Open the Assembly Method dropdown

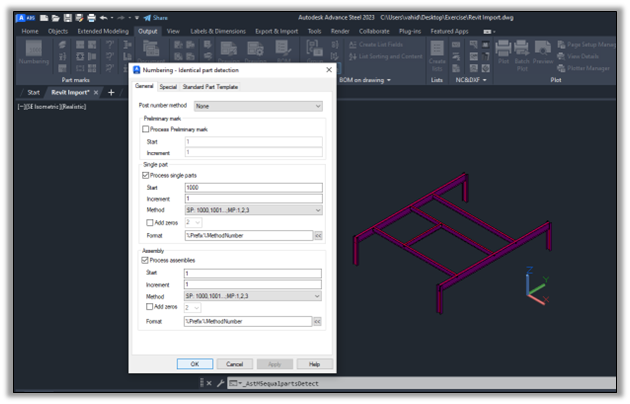point(253,296)
